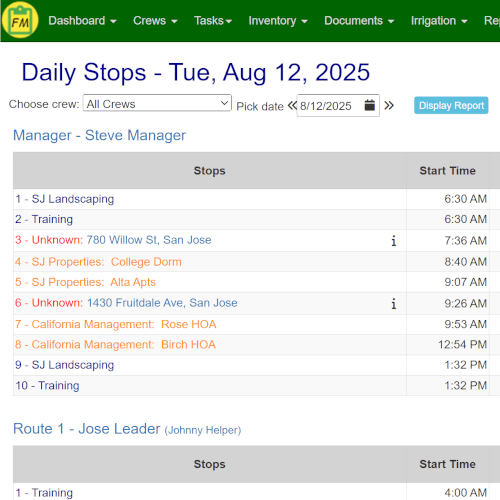
Task: Open the Dashboard menu
Action: [x=82, y=21]
